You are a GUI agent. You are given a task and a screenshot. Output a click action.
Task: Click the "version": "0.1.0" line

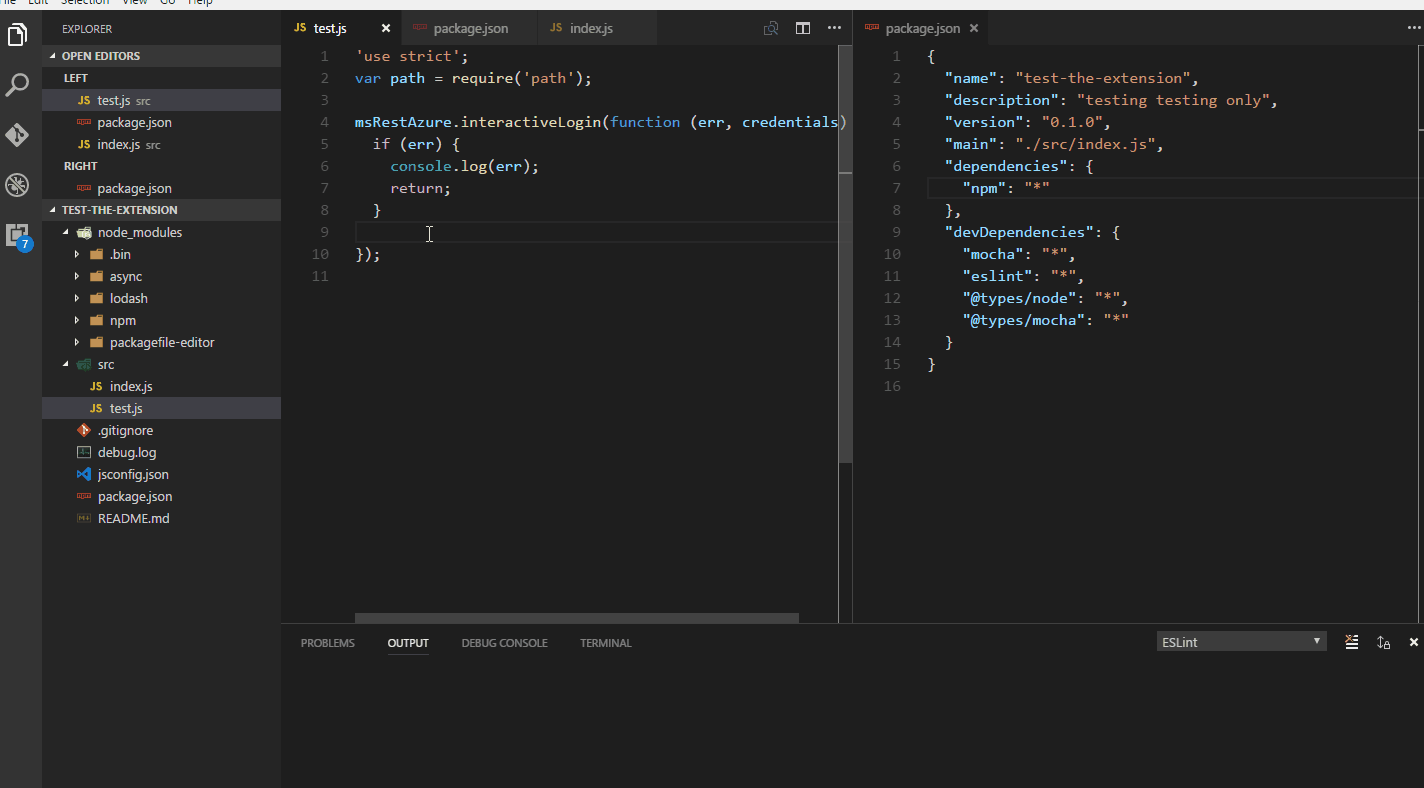tap(1027, 122)
